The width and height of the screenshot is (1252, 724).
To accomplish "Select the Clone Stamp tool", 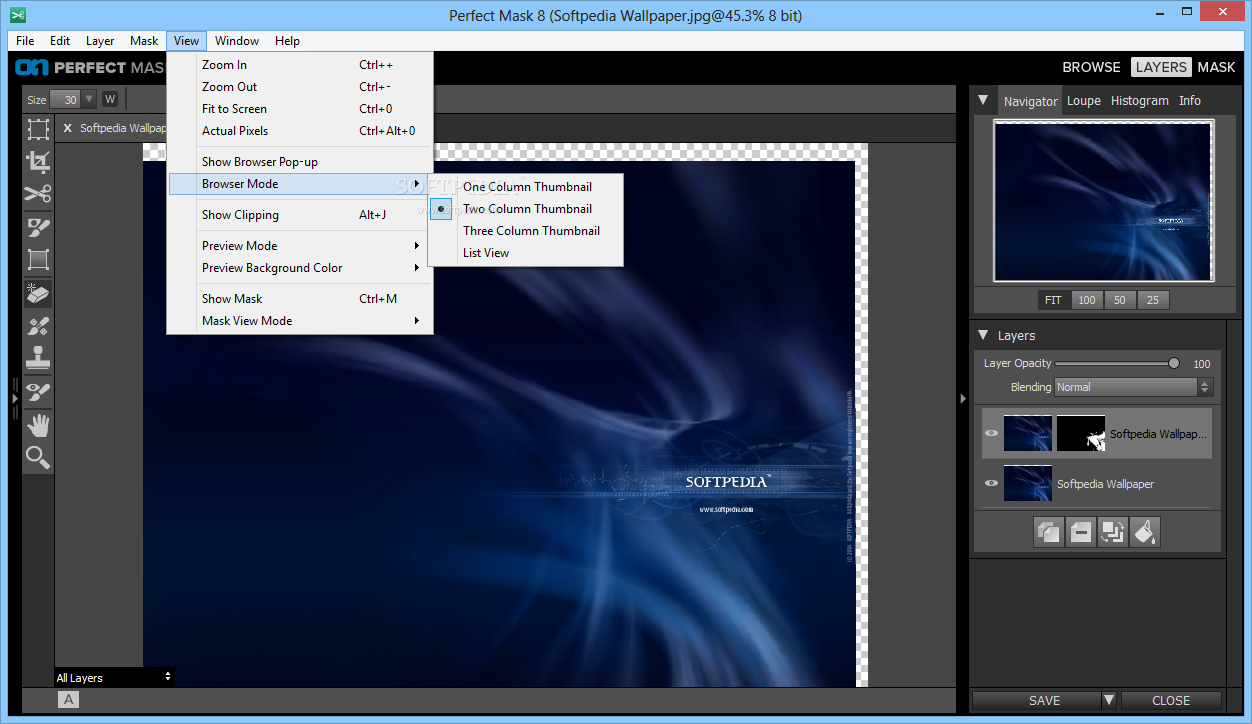I will click(x=38, y=358).
